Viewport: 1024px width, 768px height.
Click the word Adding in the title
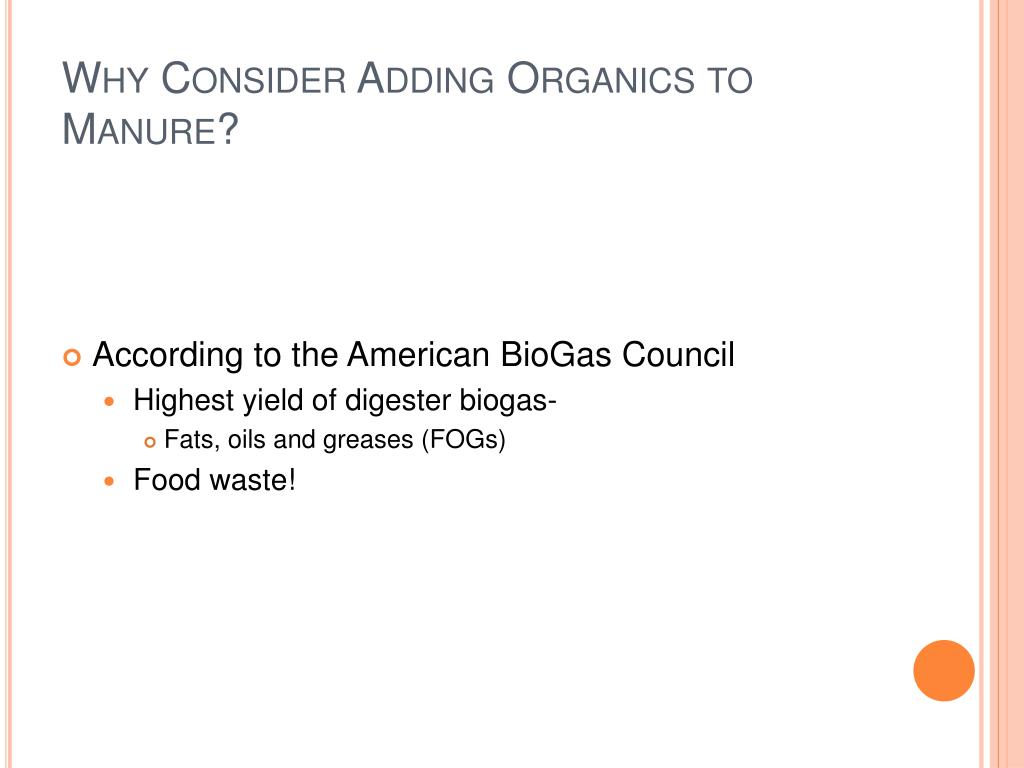[426, 78]
